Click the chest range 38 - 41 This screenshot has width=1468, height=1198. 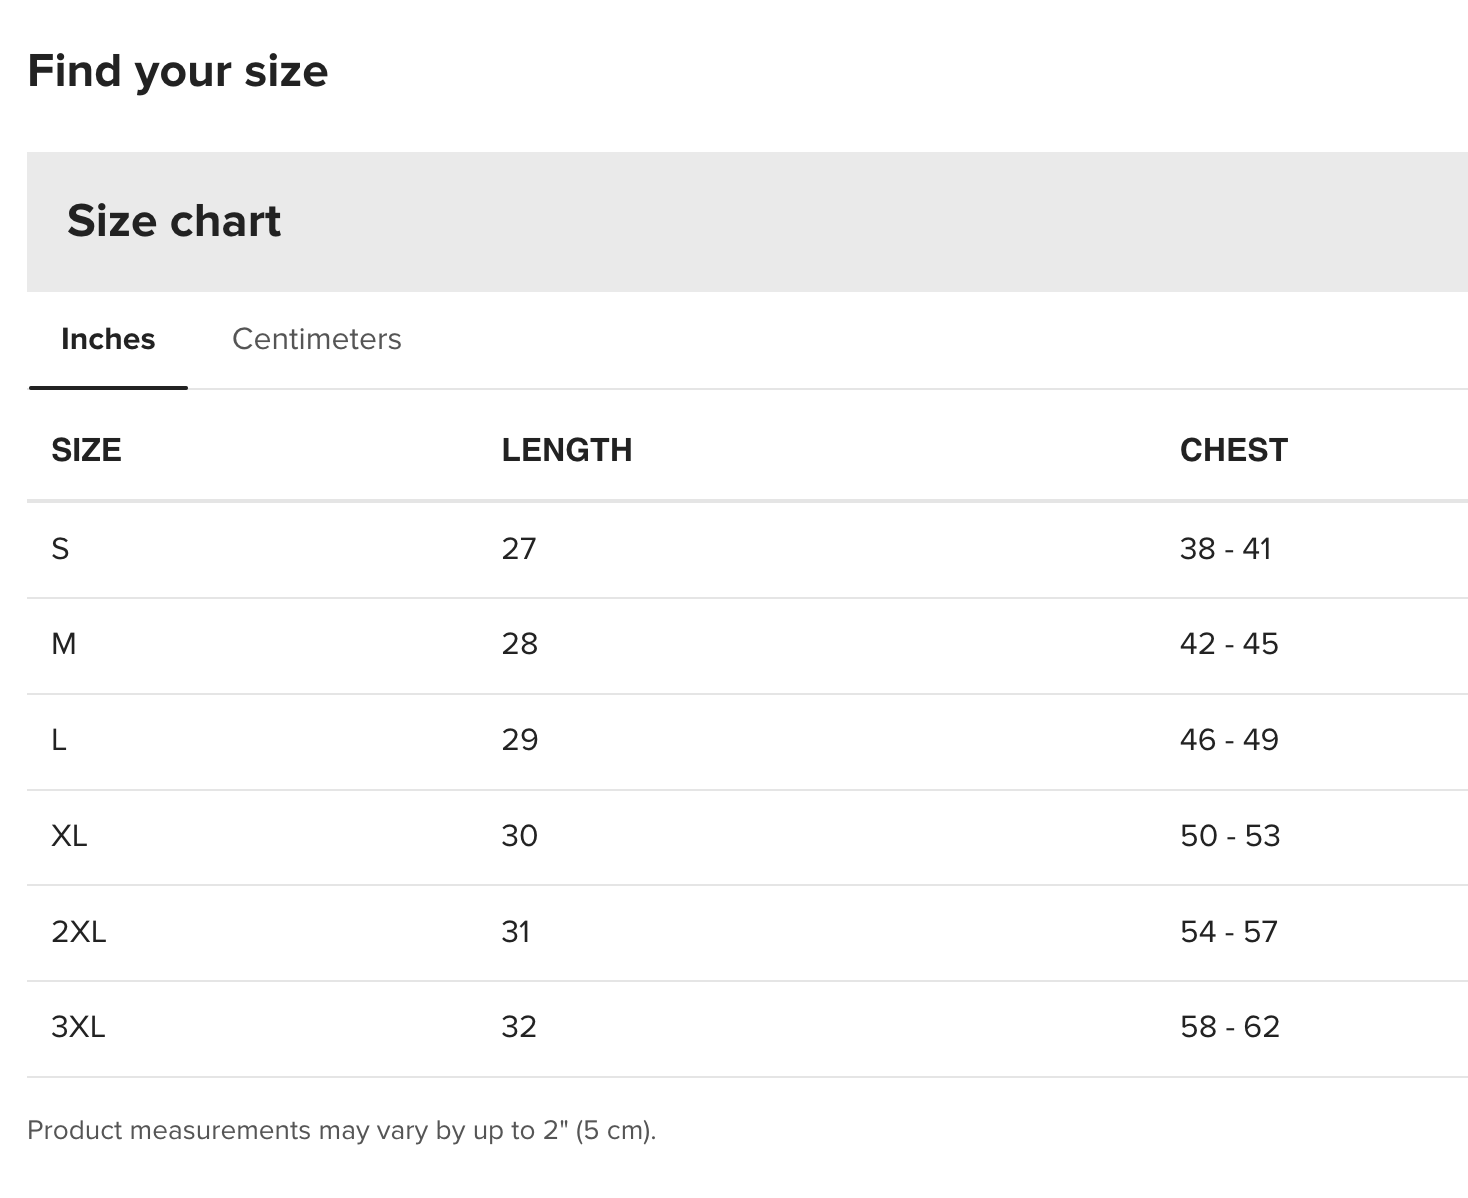click(1225, 548)
